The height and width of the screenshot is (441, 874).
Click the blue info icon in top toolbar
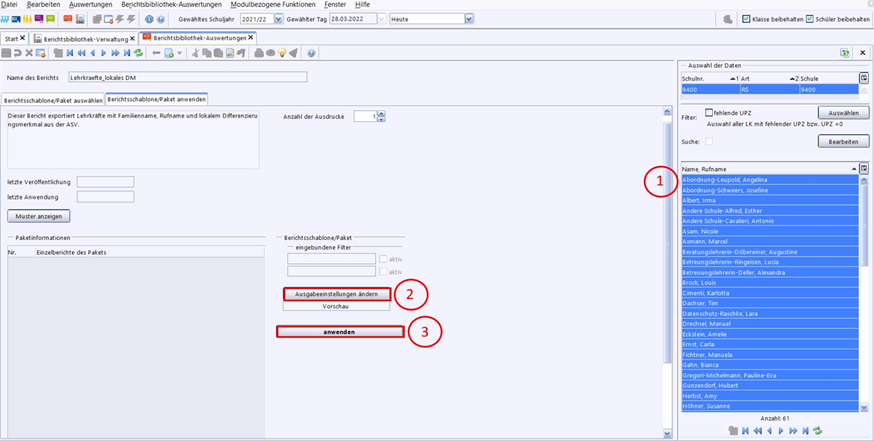click(149, 19)
